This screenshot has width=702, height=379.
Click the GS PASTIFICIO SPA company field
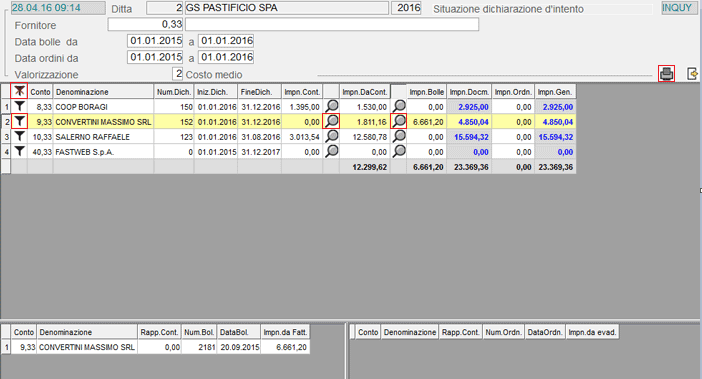(x=287, y=8)
